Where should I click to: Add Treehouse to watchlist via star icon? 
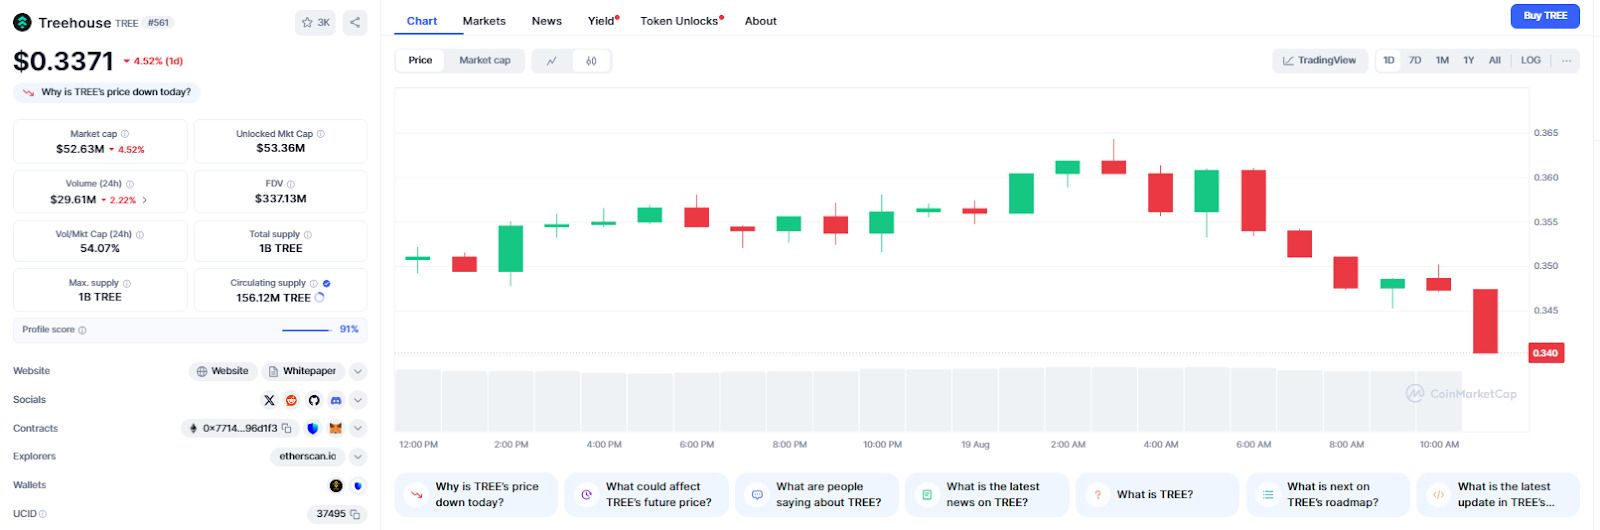[316, 22]
